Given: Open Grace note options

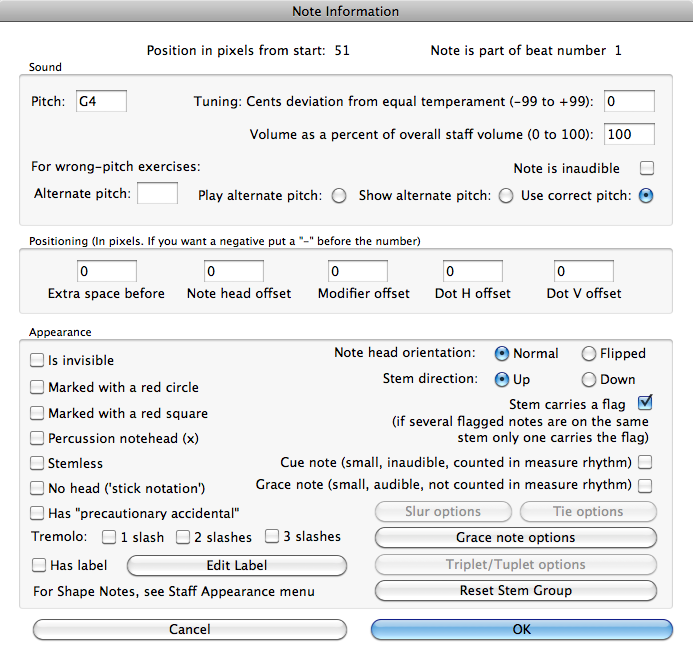Looking at the screenshot, I should pos(515,538).
